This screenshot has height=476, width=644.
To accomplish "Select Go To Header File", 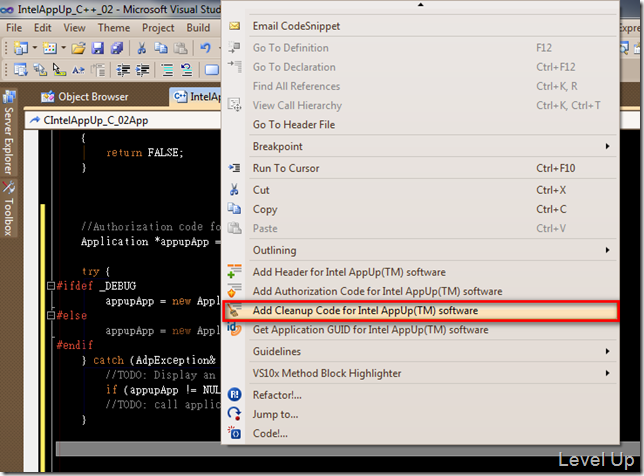I will [x=420, y=124].
